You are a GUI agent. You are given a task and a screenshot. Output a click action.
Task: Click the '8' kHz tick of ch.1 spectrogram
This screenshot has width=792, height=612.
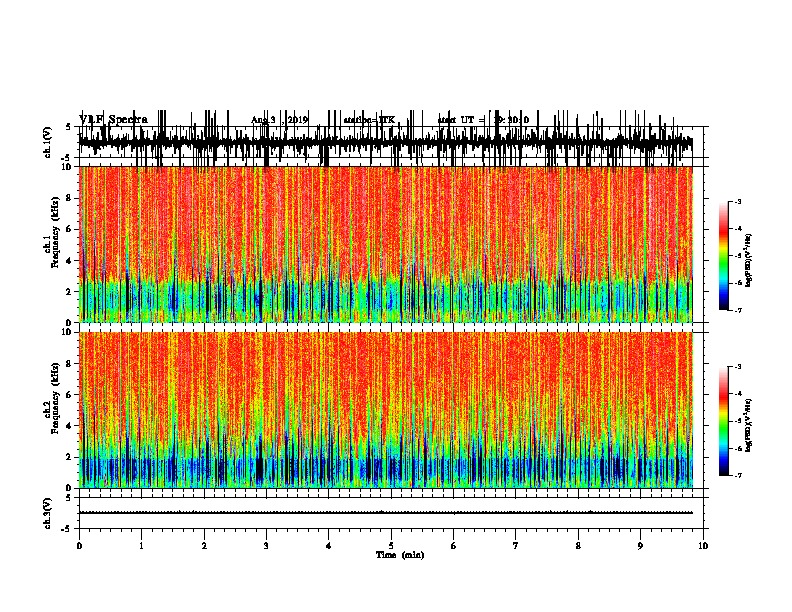[x=70, y=198]
